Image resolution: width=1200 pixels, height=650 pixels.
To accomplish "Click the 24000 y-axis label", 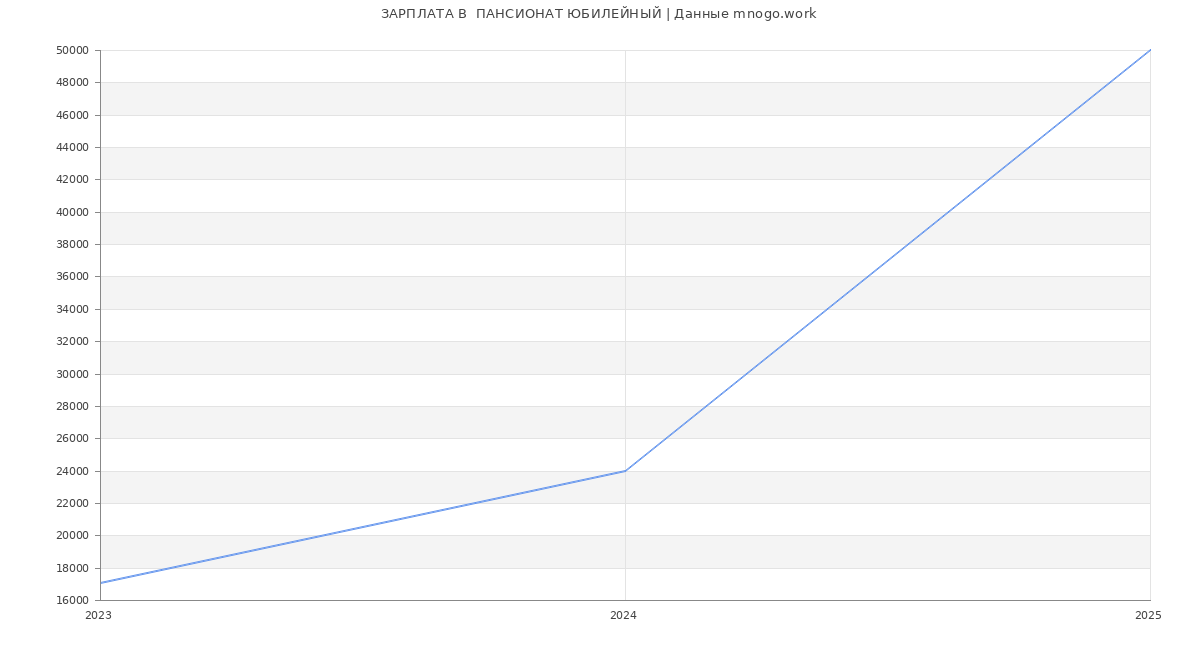I will coord(72,471).
